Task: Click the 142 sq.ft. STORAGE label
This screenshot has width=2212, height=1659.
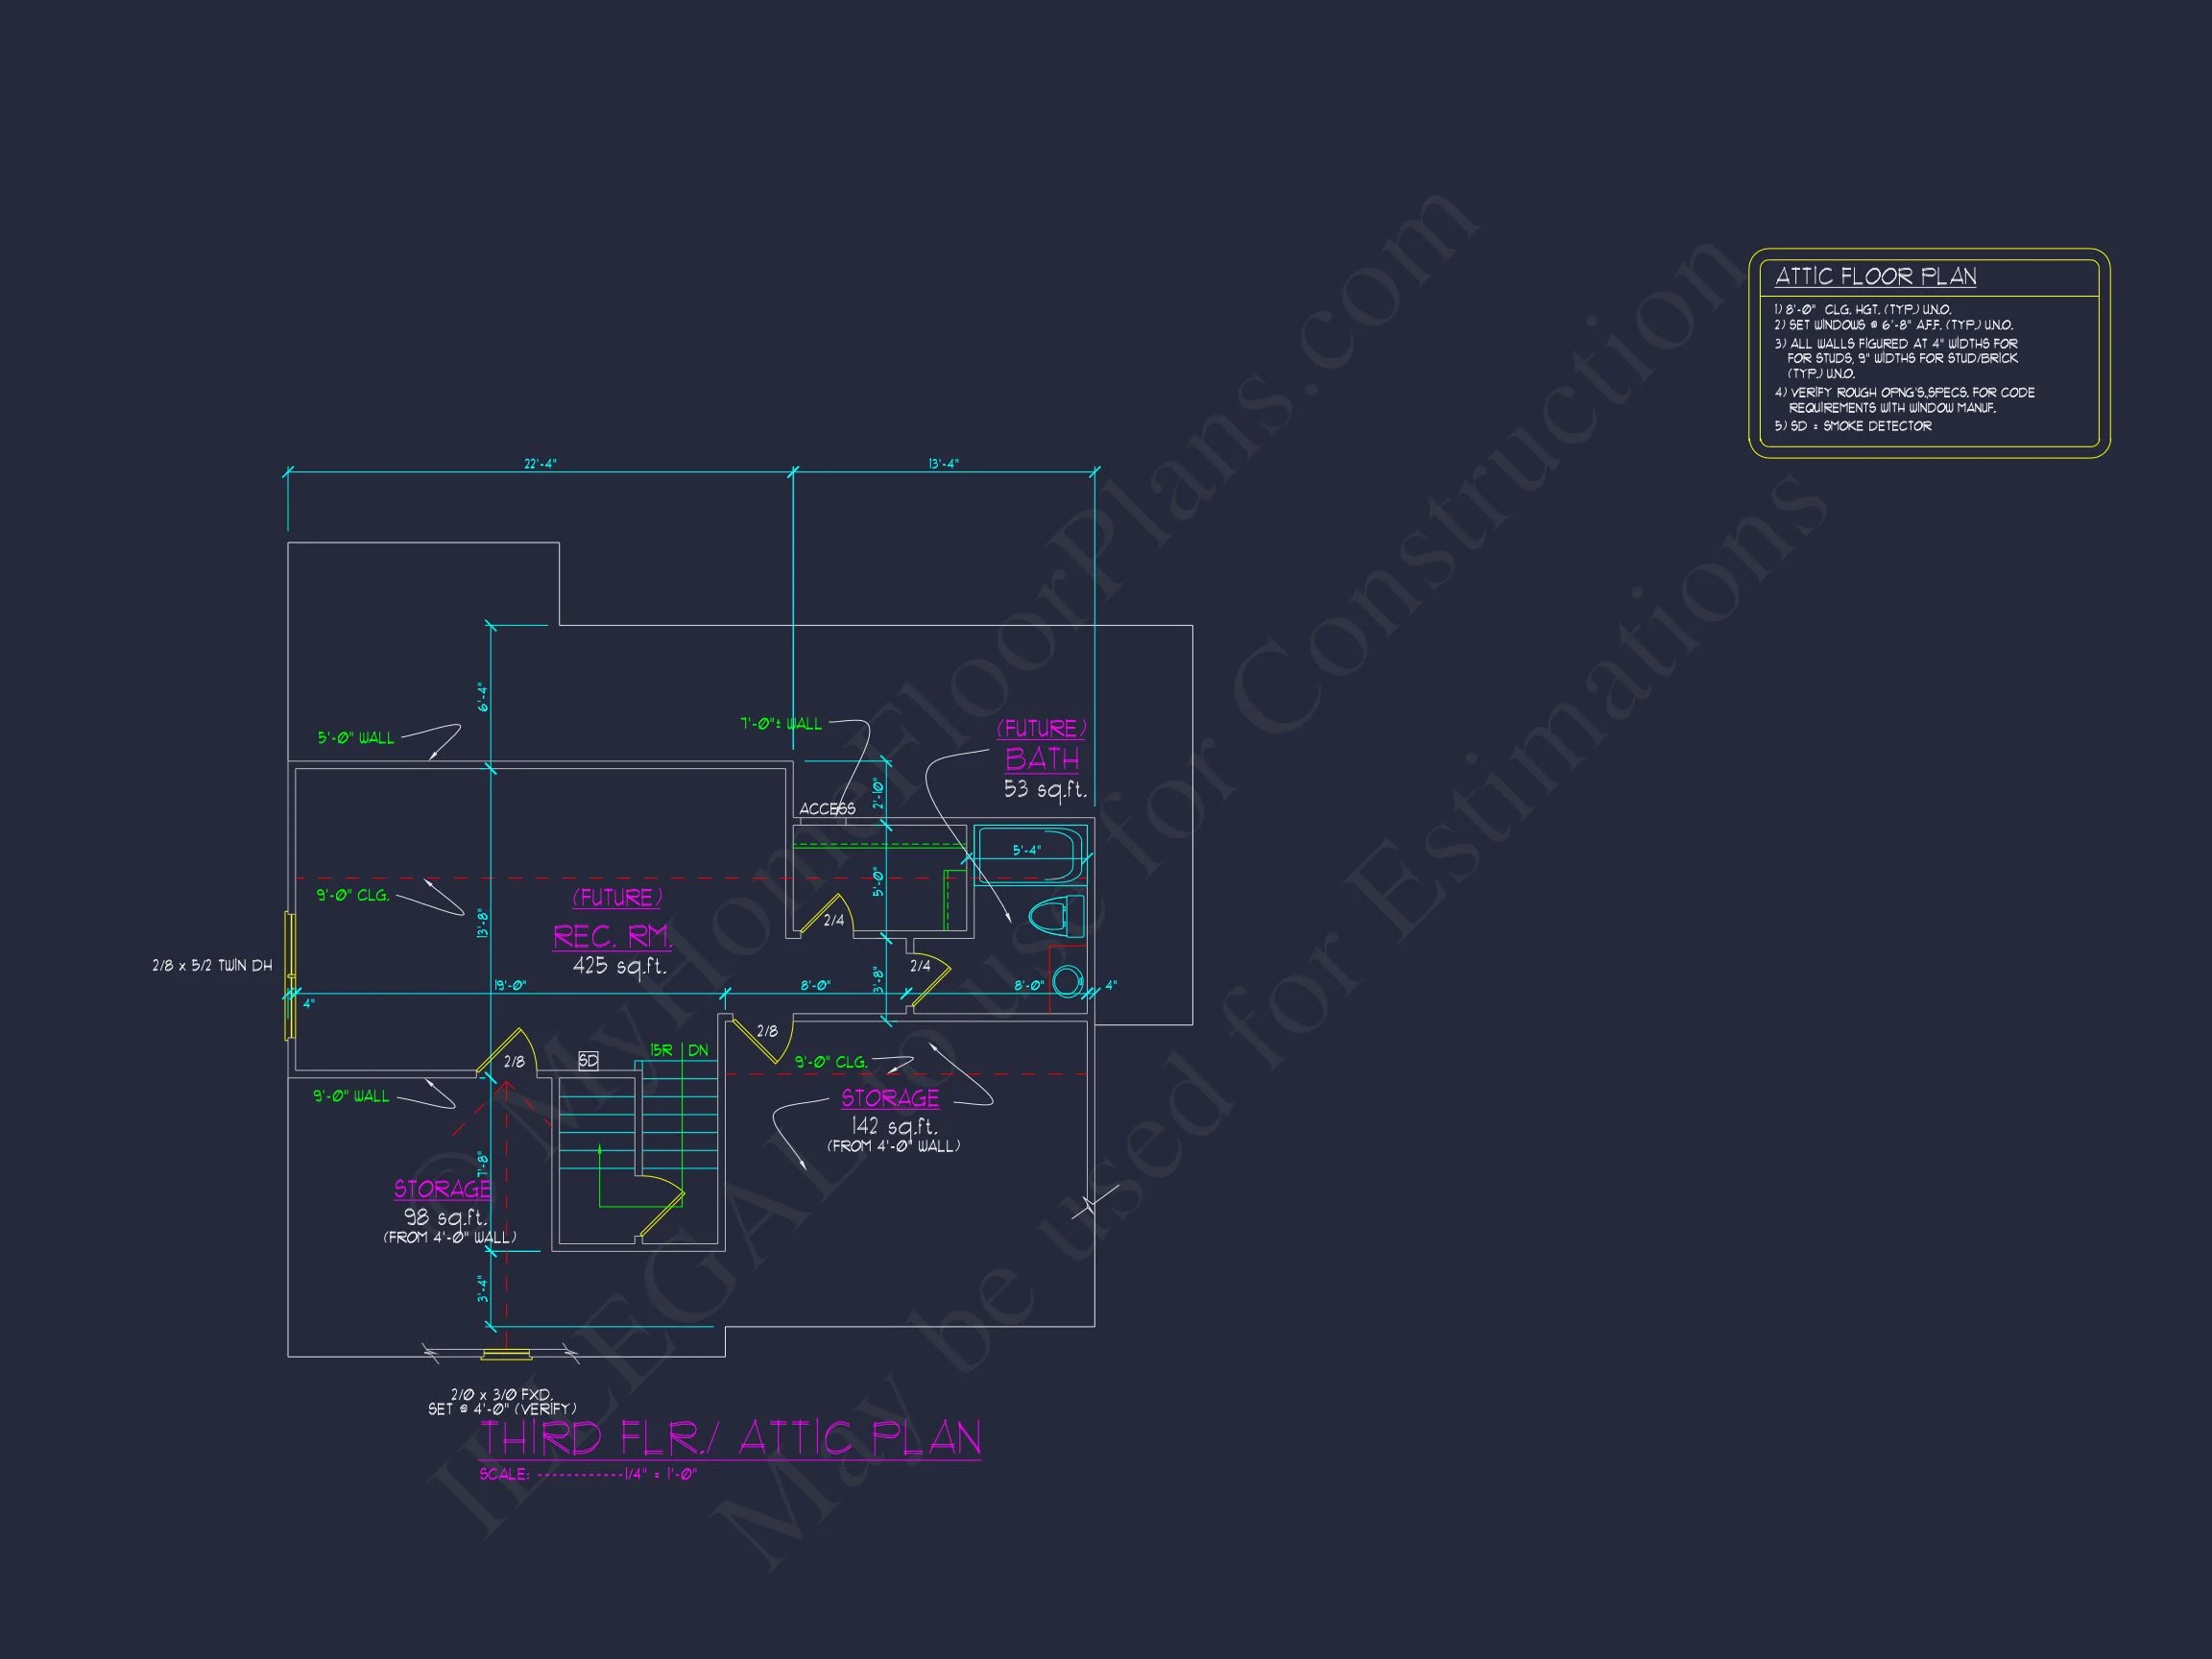Action: click(x=890, y=1099)
